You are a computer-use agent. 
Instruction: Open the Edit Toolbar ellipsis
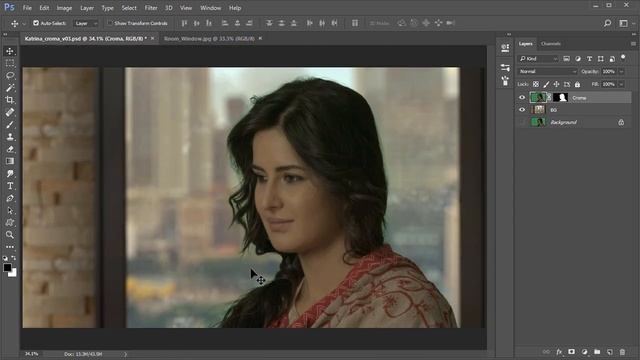click(10, 247)
